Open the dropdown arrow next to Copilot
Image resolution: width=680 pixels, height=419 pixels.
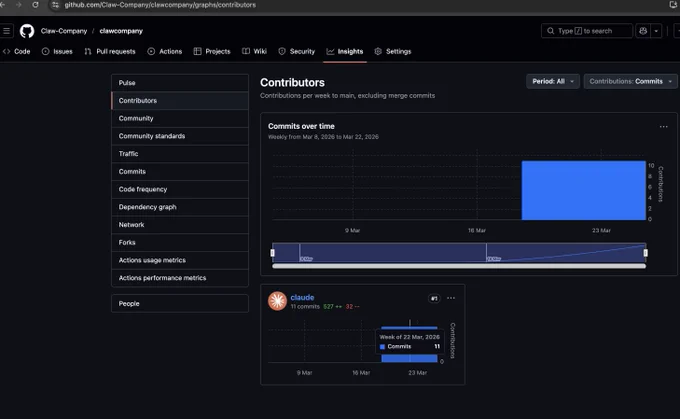(x=656, y=31)
